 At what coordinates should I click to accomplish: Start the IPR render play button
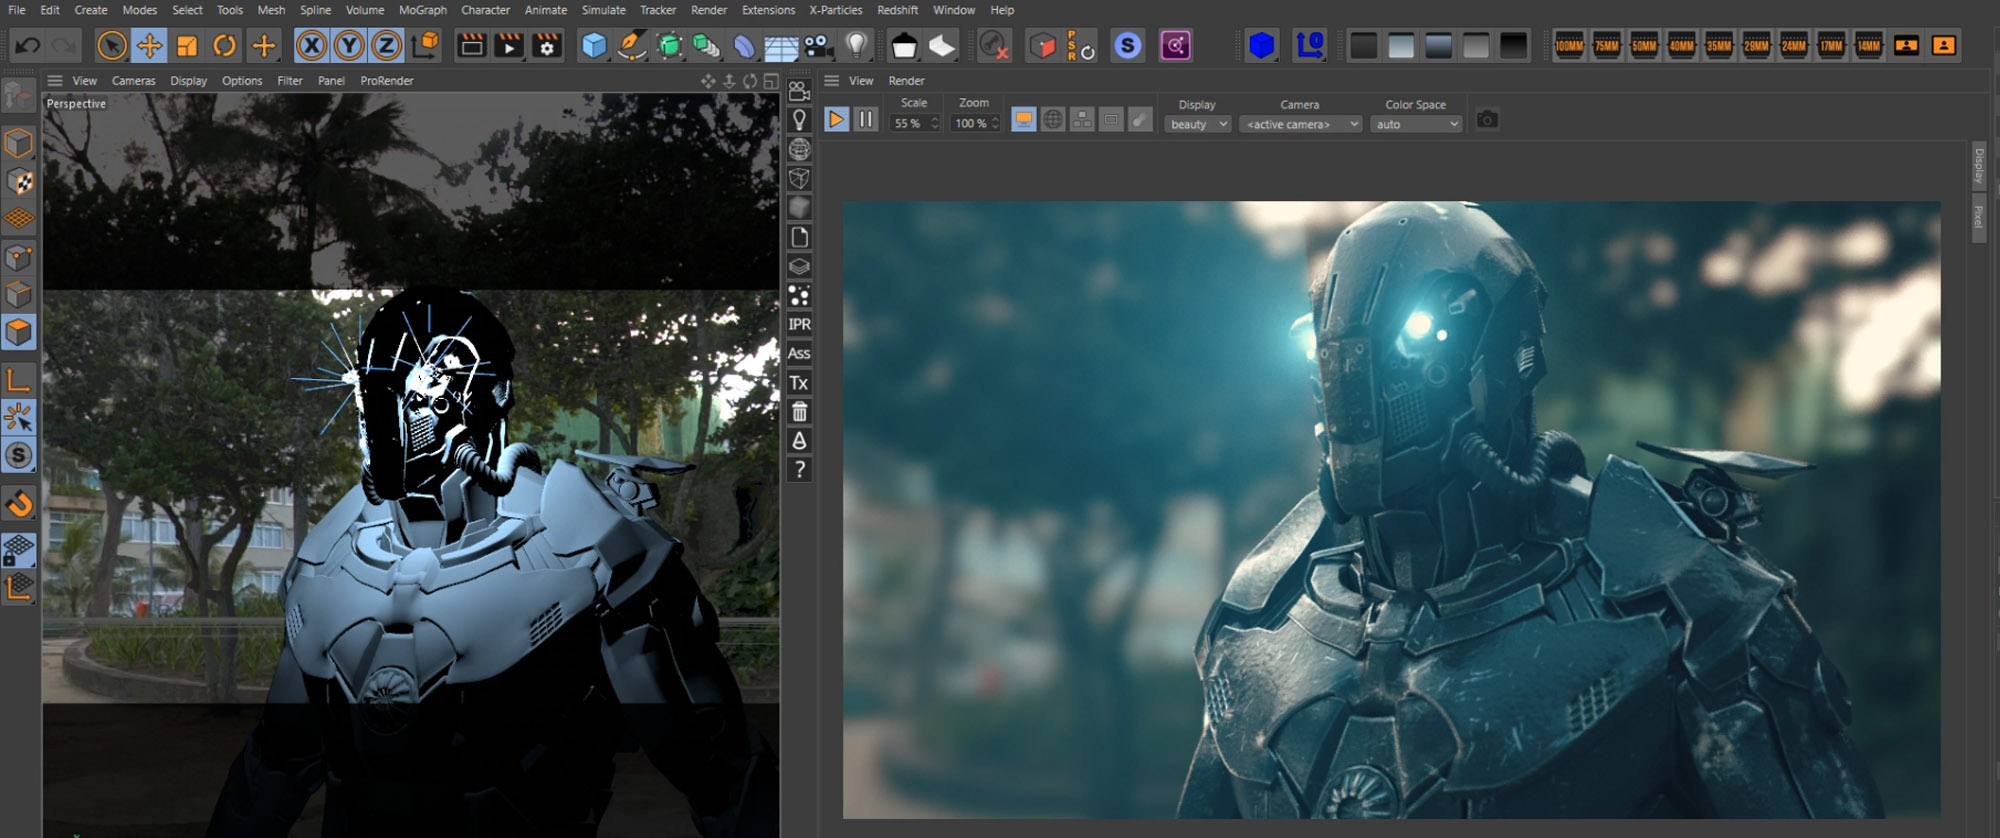tap(836, 120)
